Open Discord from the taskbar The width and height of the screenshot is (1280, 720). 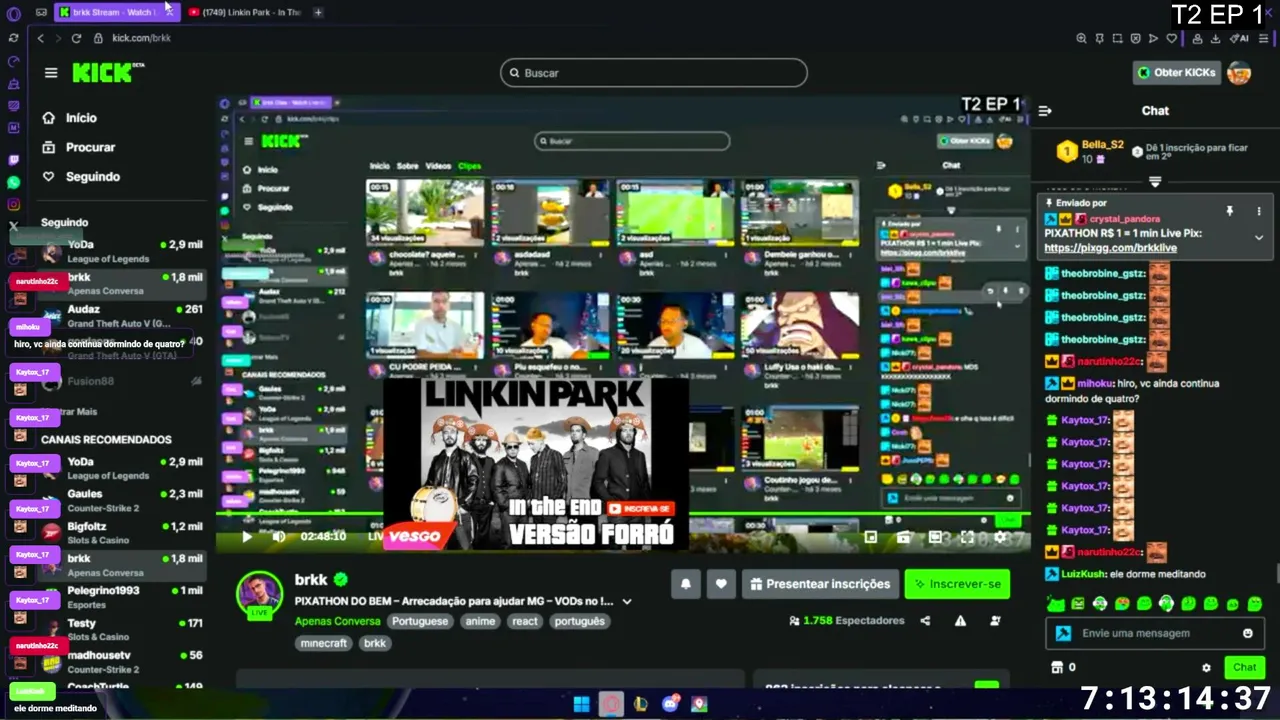tap(670, 704)
